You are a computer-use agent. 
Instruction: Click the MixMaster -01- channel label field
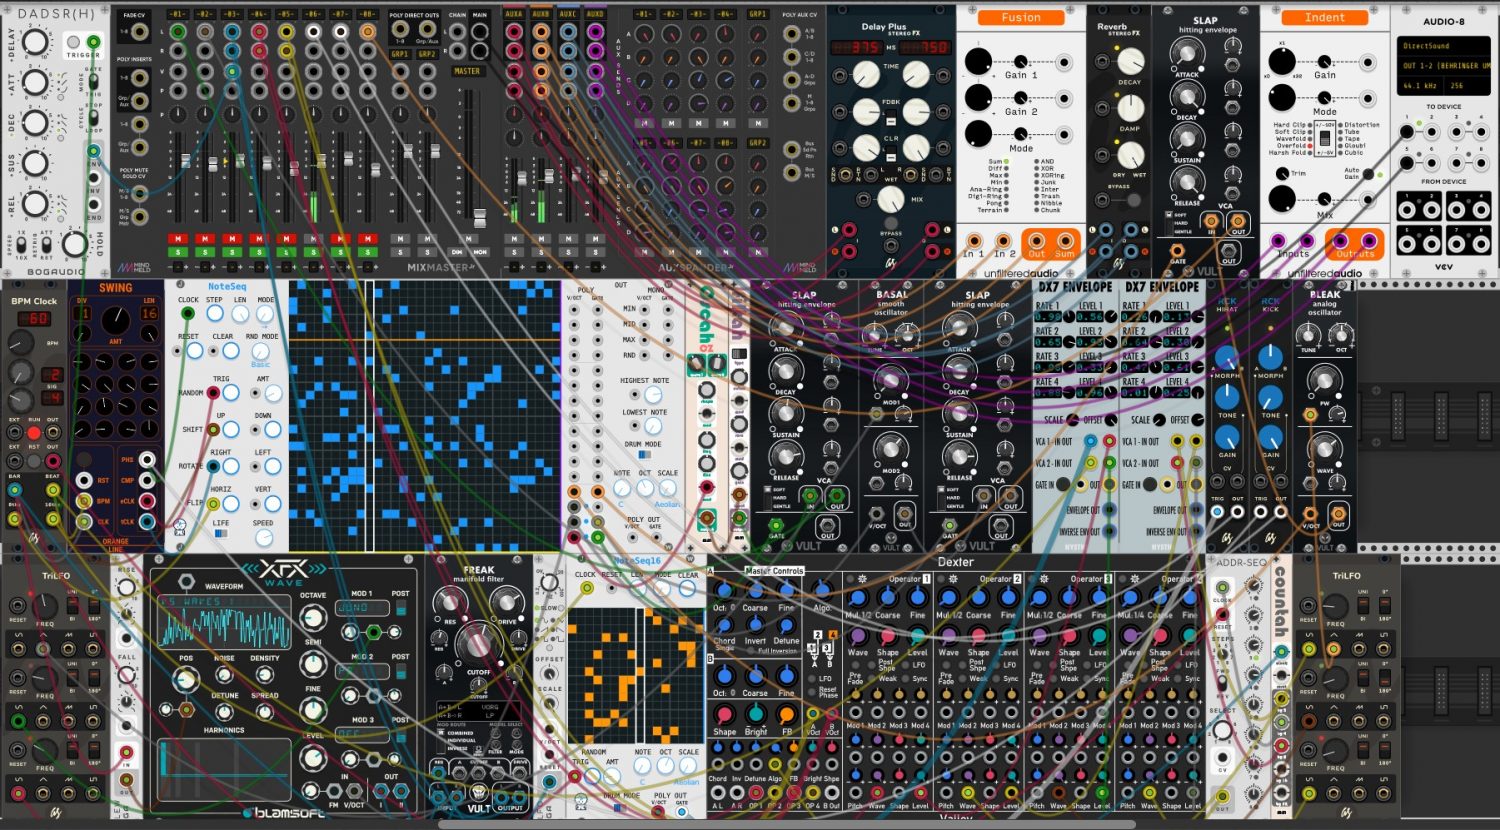click(x=178, y=15)
